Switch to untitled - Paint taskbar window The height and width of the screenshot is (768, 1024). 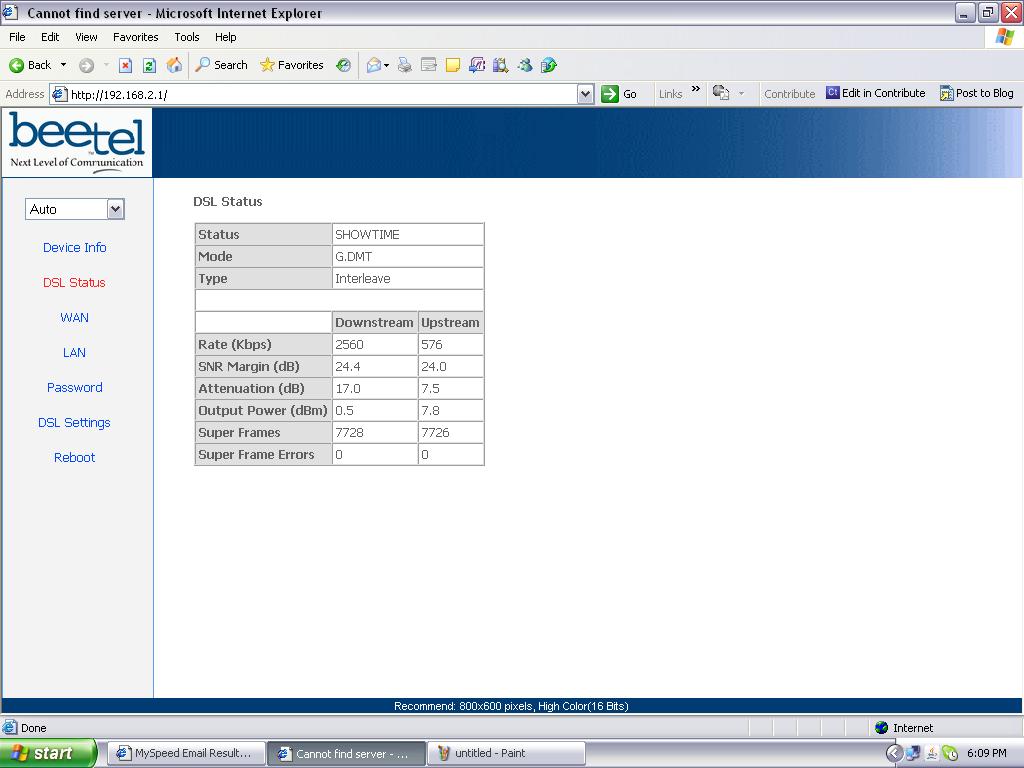click(507, 753)
